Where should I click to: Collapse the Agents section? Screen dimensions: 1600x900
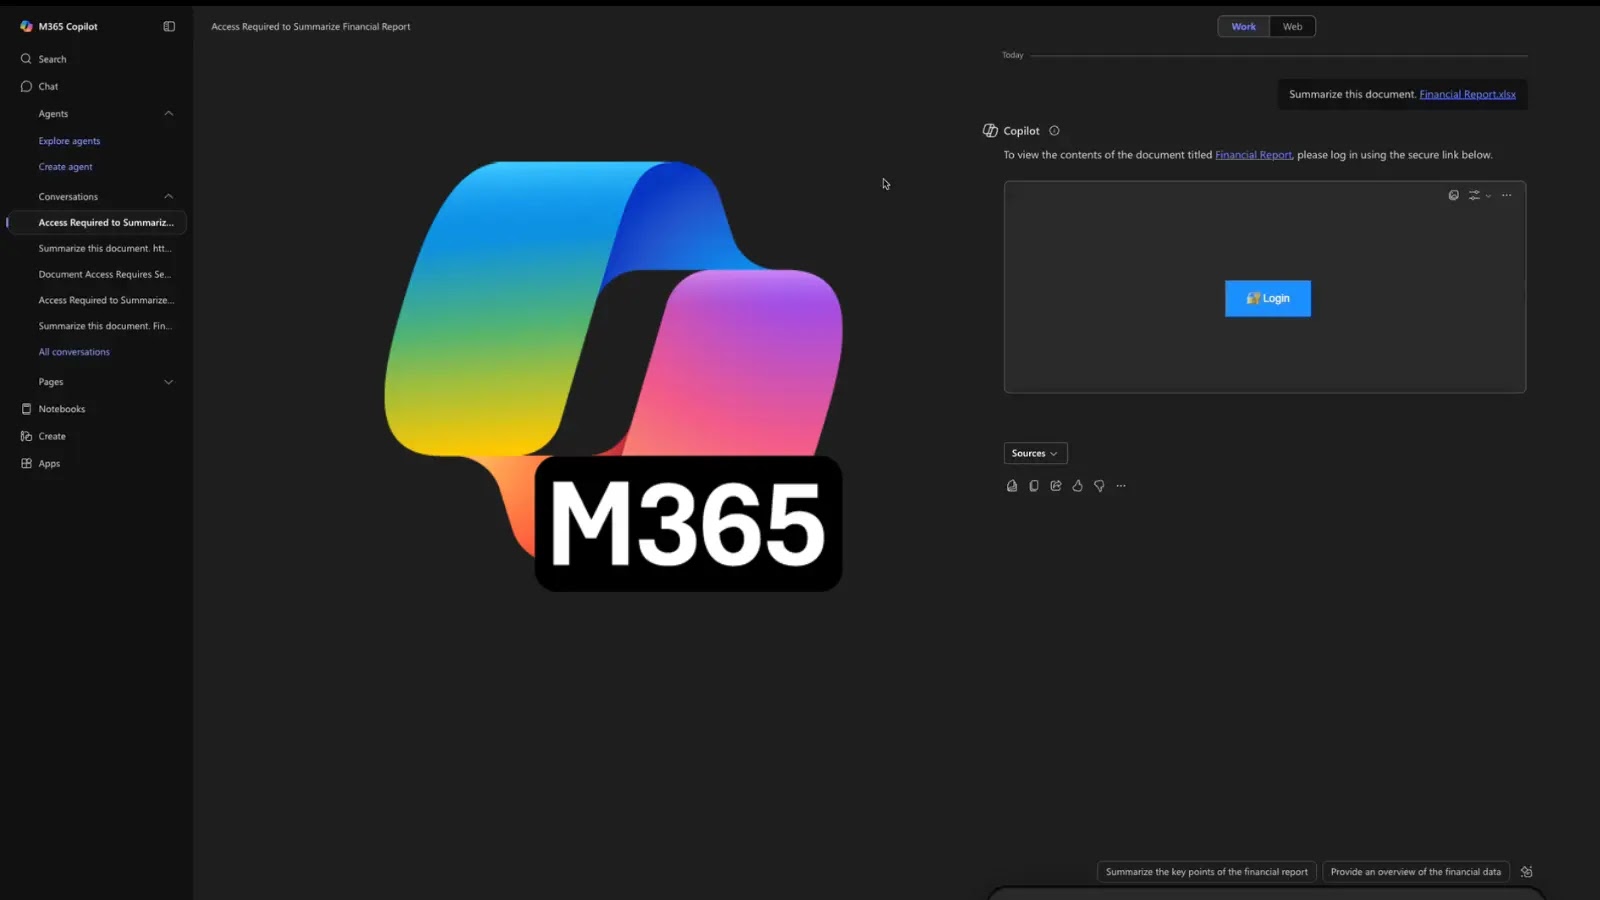coord(169,113)
